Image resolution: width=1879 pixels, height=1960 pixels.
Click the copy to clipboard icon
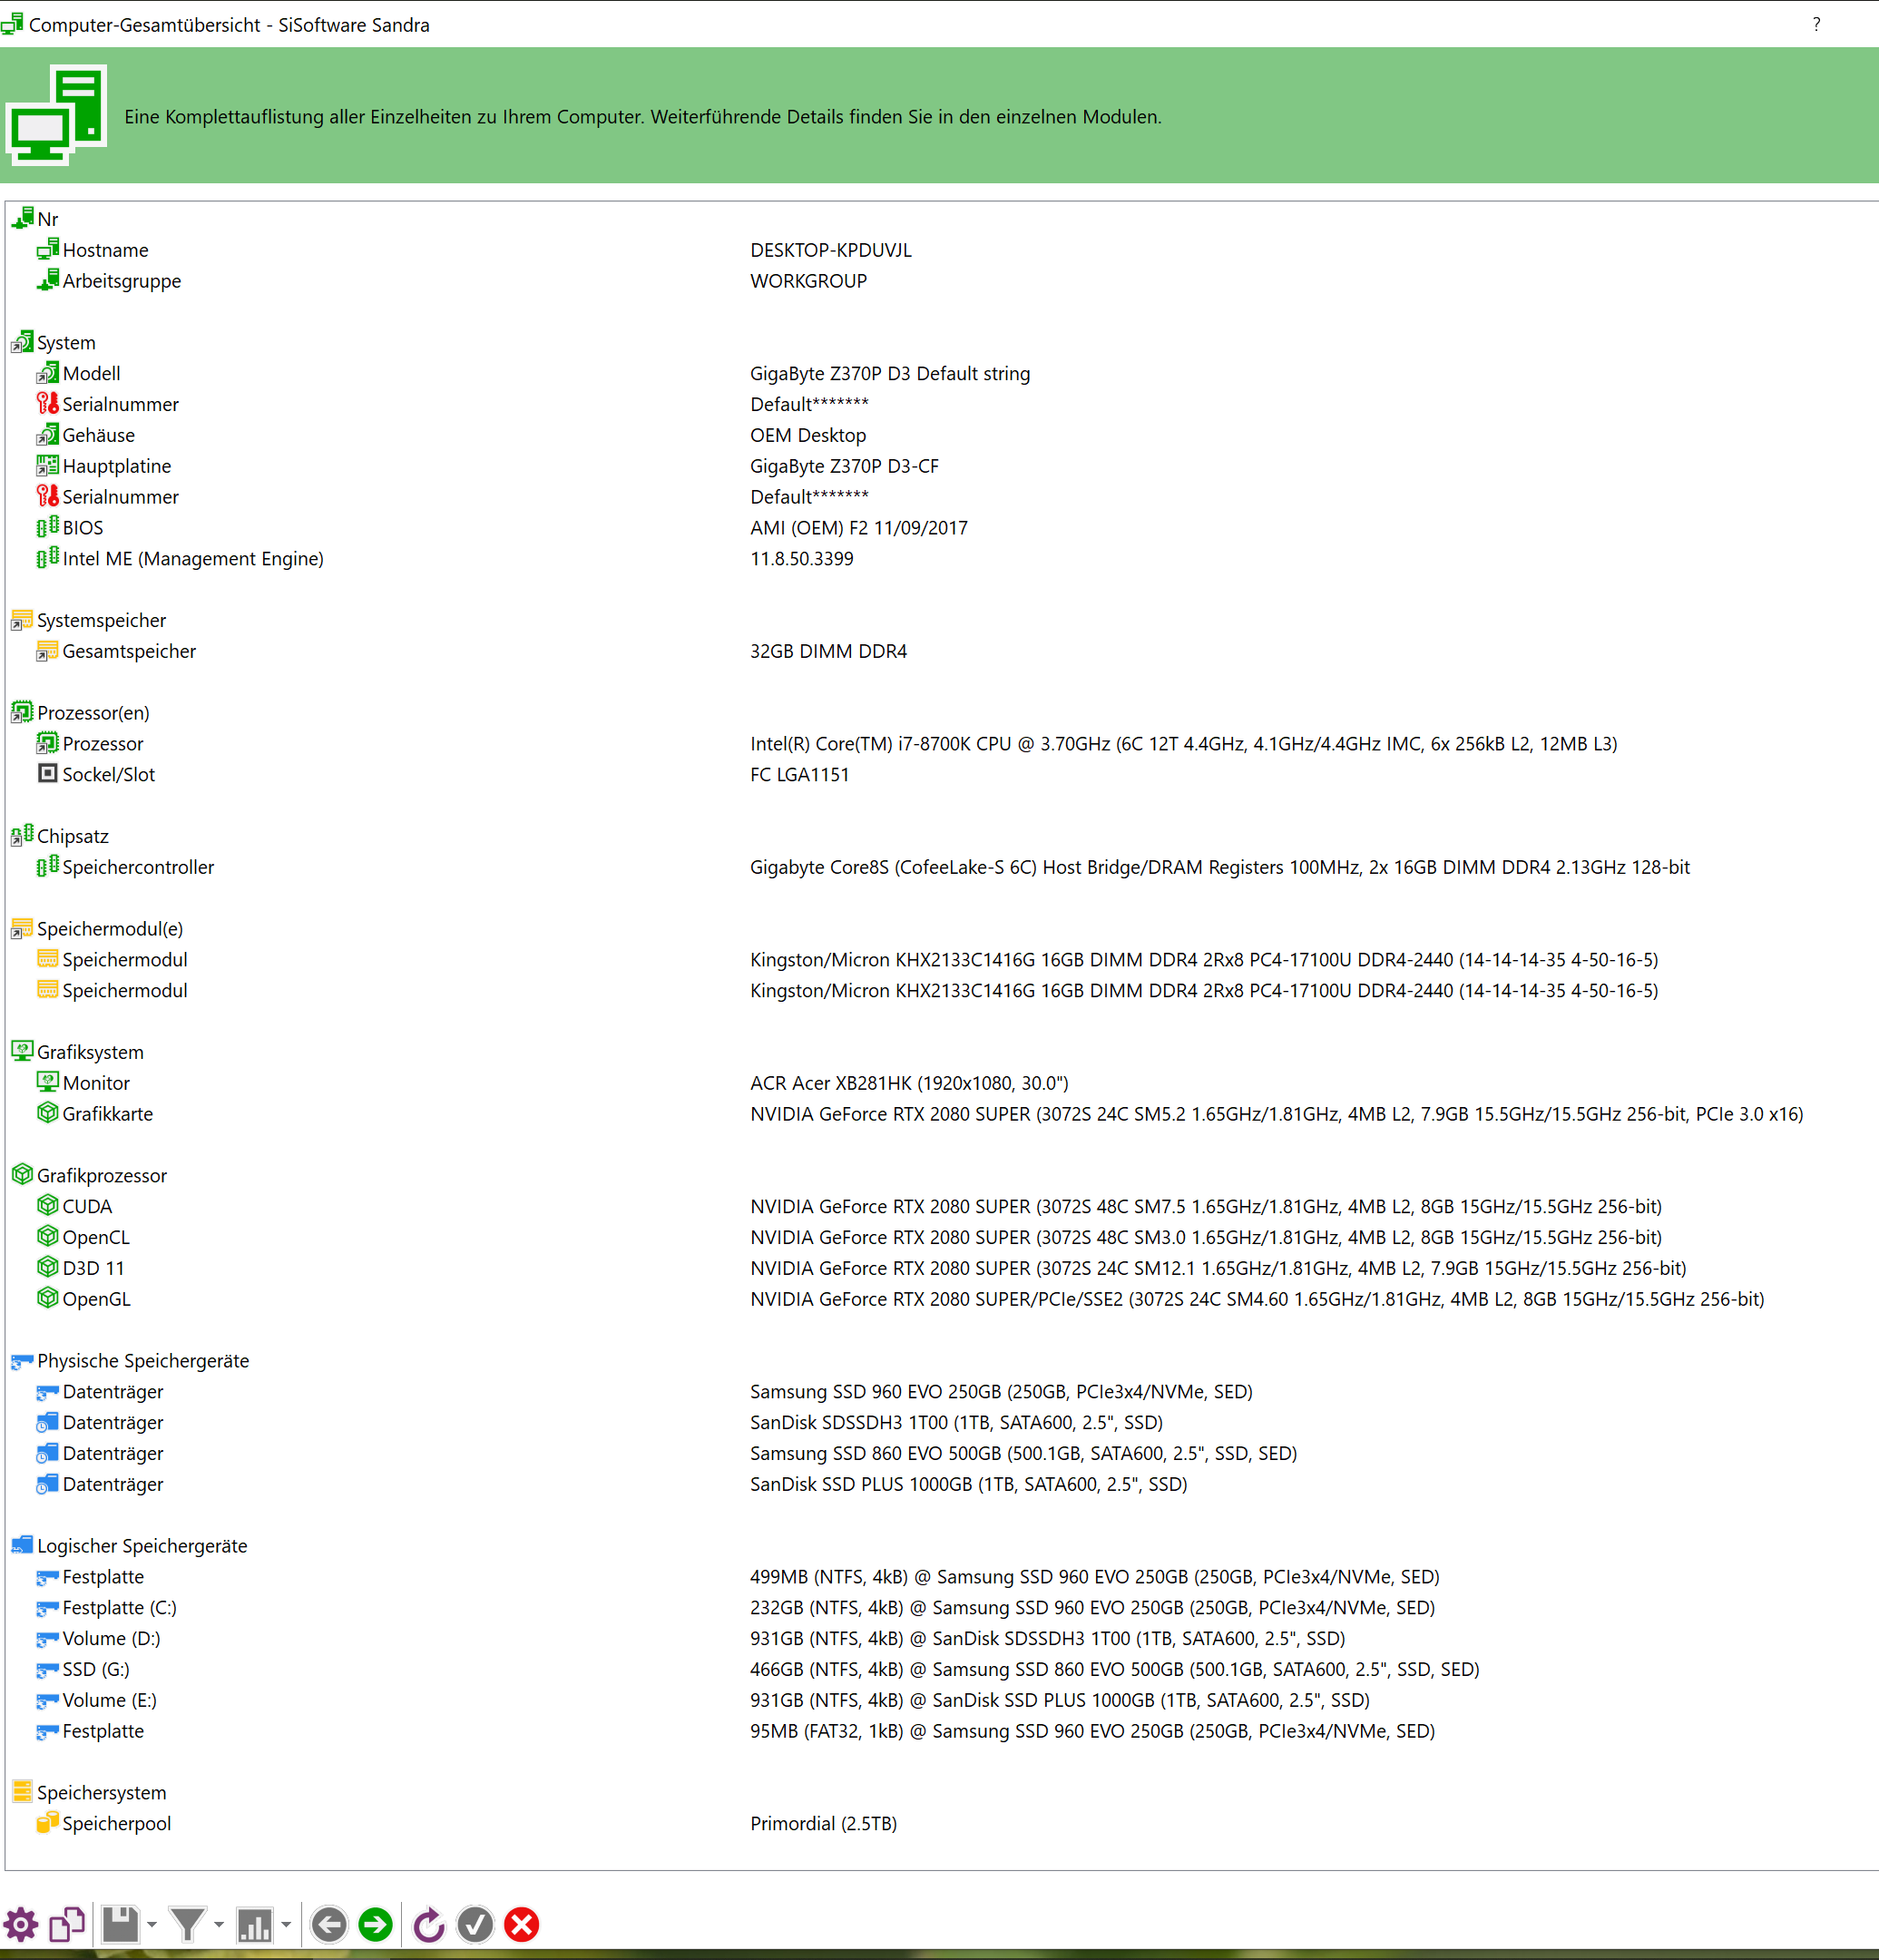[x=67, y=1925]
